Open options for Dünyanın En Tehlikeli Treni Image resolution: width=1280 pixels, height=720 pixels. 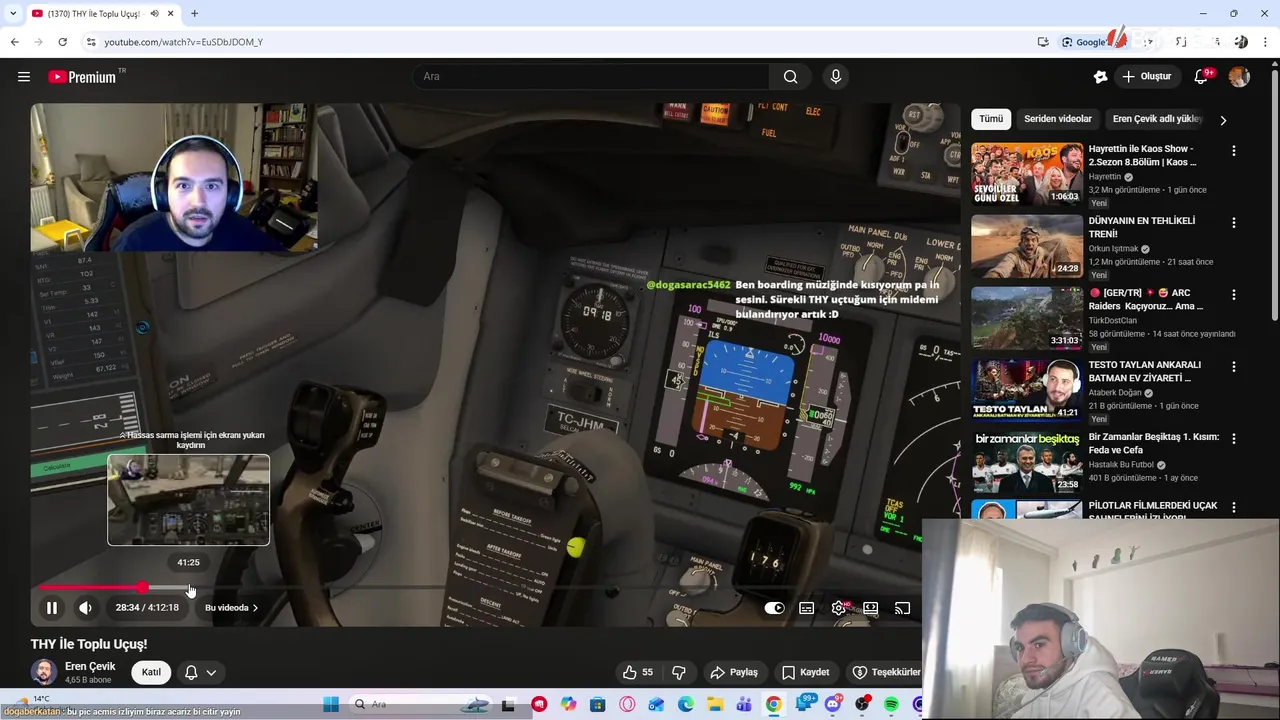[x=1233, y=223]
